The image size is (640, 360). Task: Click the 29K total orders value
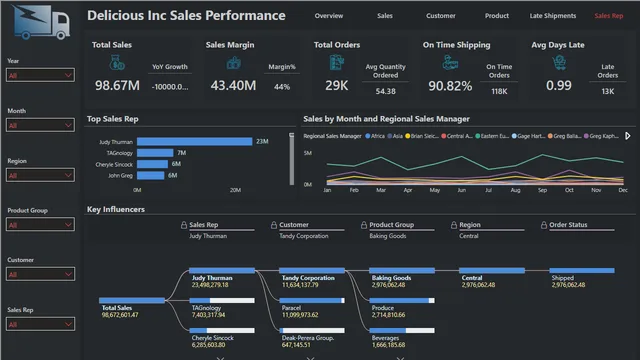click(337, 86)
